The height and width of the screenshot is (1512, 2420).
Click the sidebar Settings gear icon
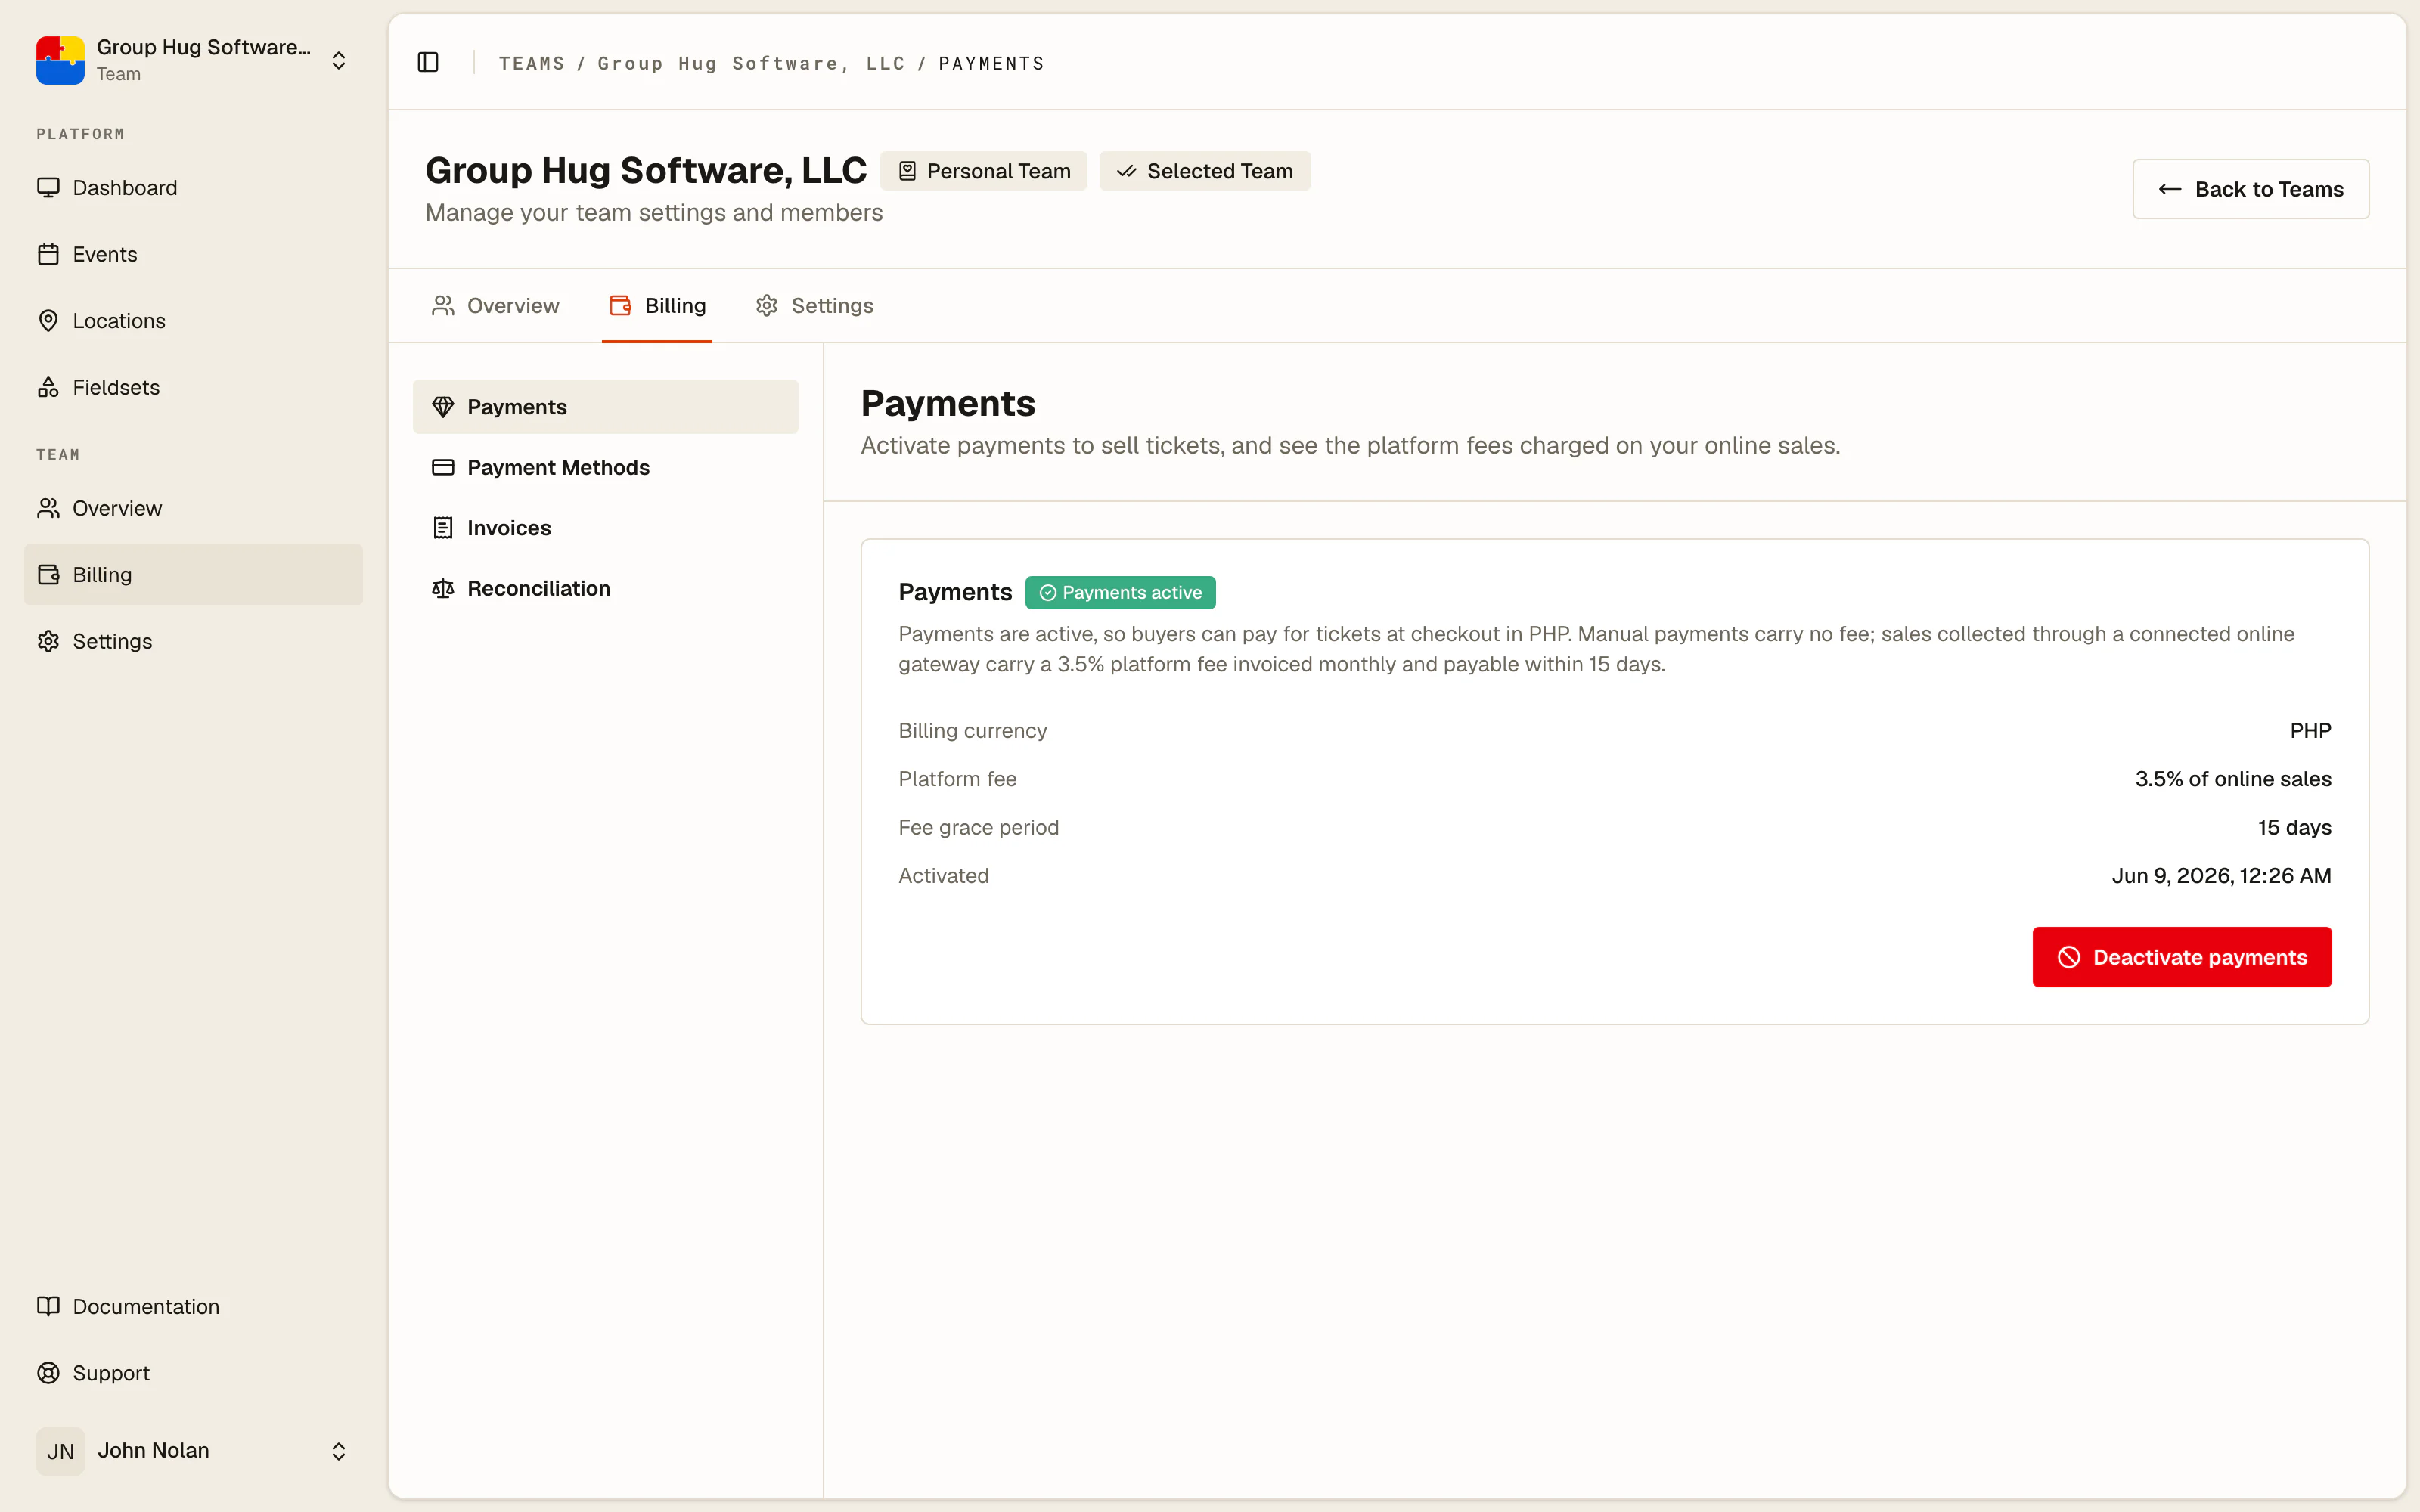pyautogui.click(x=48, y=641)
